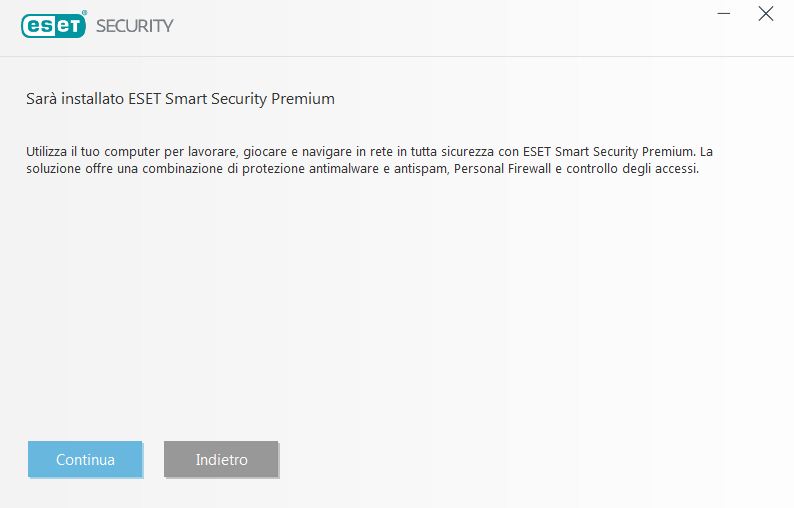
Task: Click the phrase "controllo degli accessi"
Action: click(631, 169)
